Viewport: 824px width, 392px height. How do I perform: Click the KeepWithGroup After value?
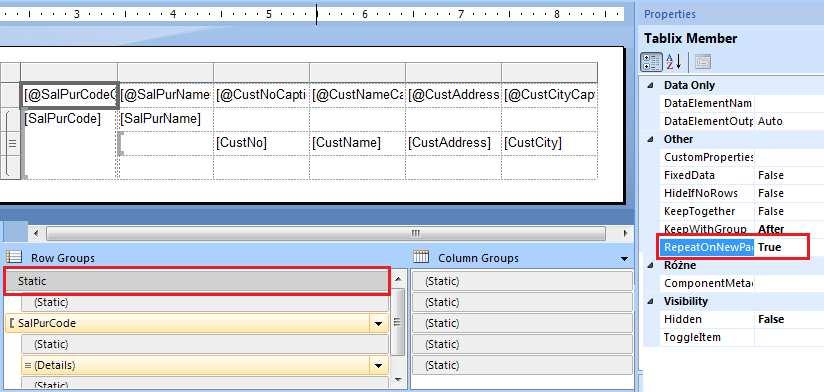coord(770,229)
